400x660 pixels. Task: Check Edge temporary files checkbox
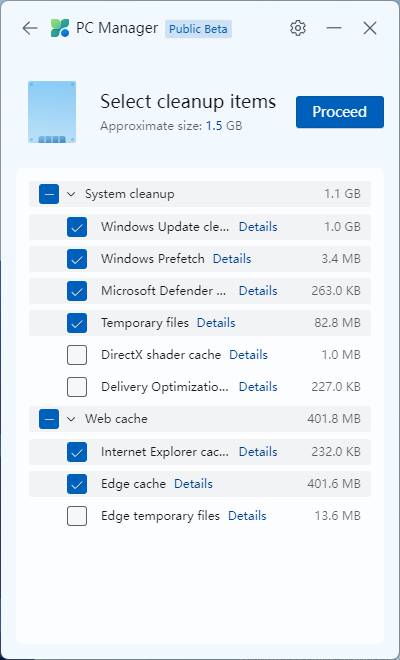[77, 516]
